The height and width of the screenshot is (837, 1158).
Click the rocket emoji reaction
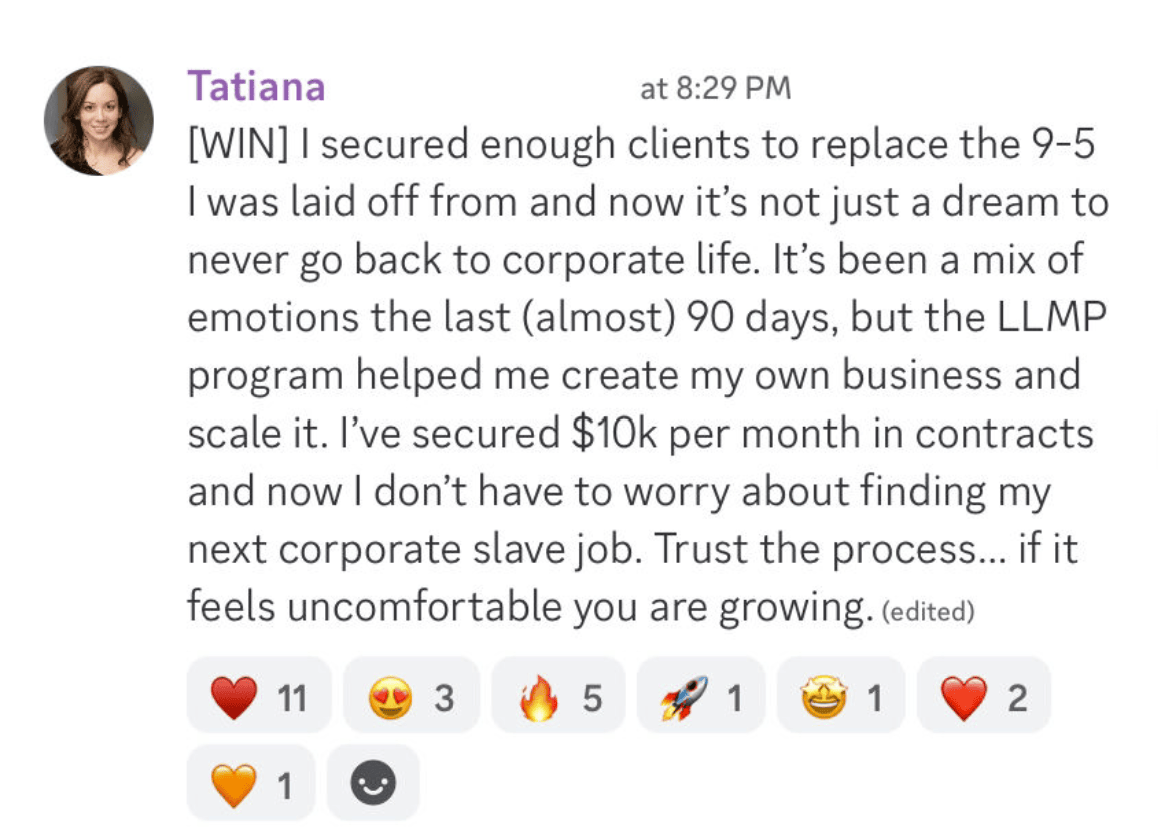tap(701, 695)
